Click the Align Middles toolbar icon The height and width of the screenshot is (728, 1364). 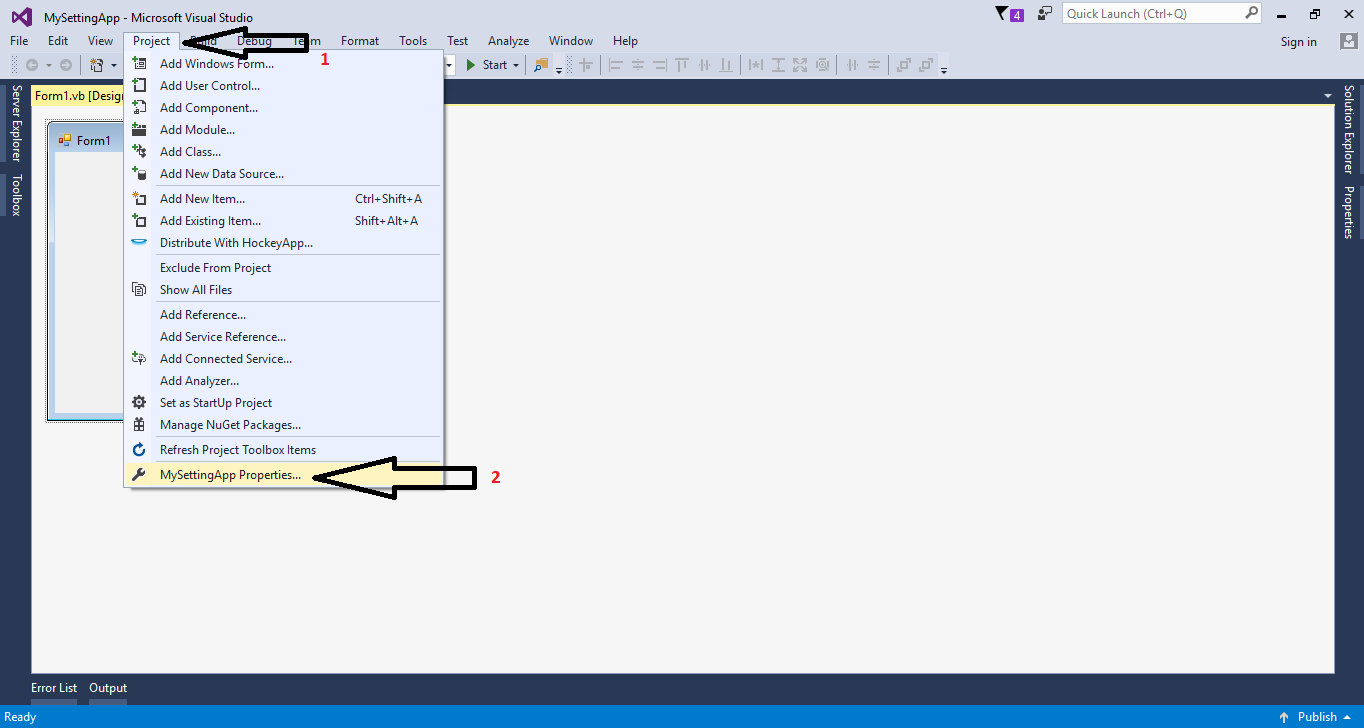[x=704, y=65]
